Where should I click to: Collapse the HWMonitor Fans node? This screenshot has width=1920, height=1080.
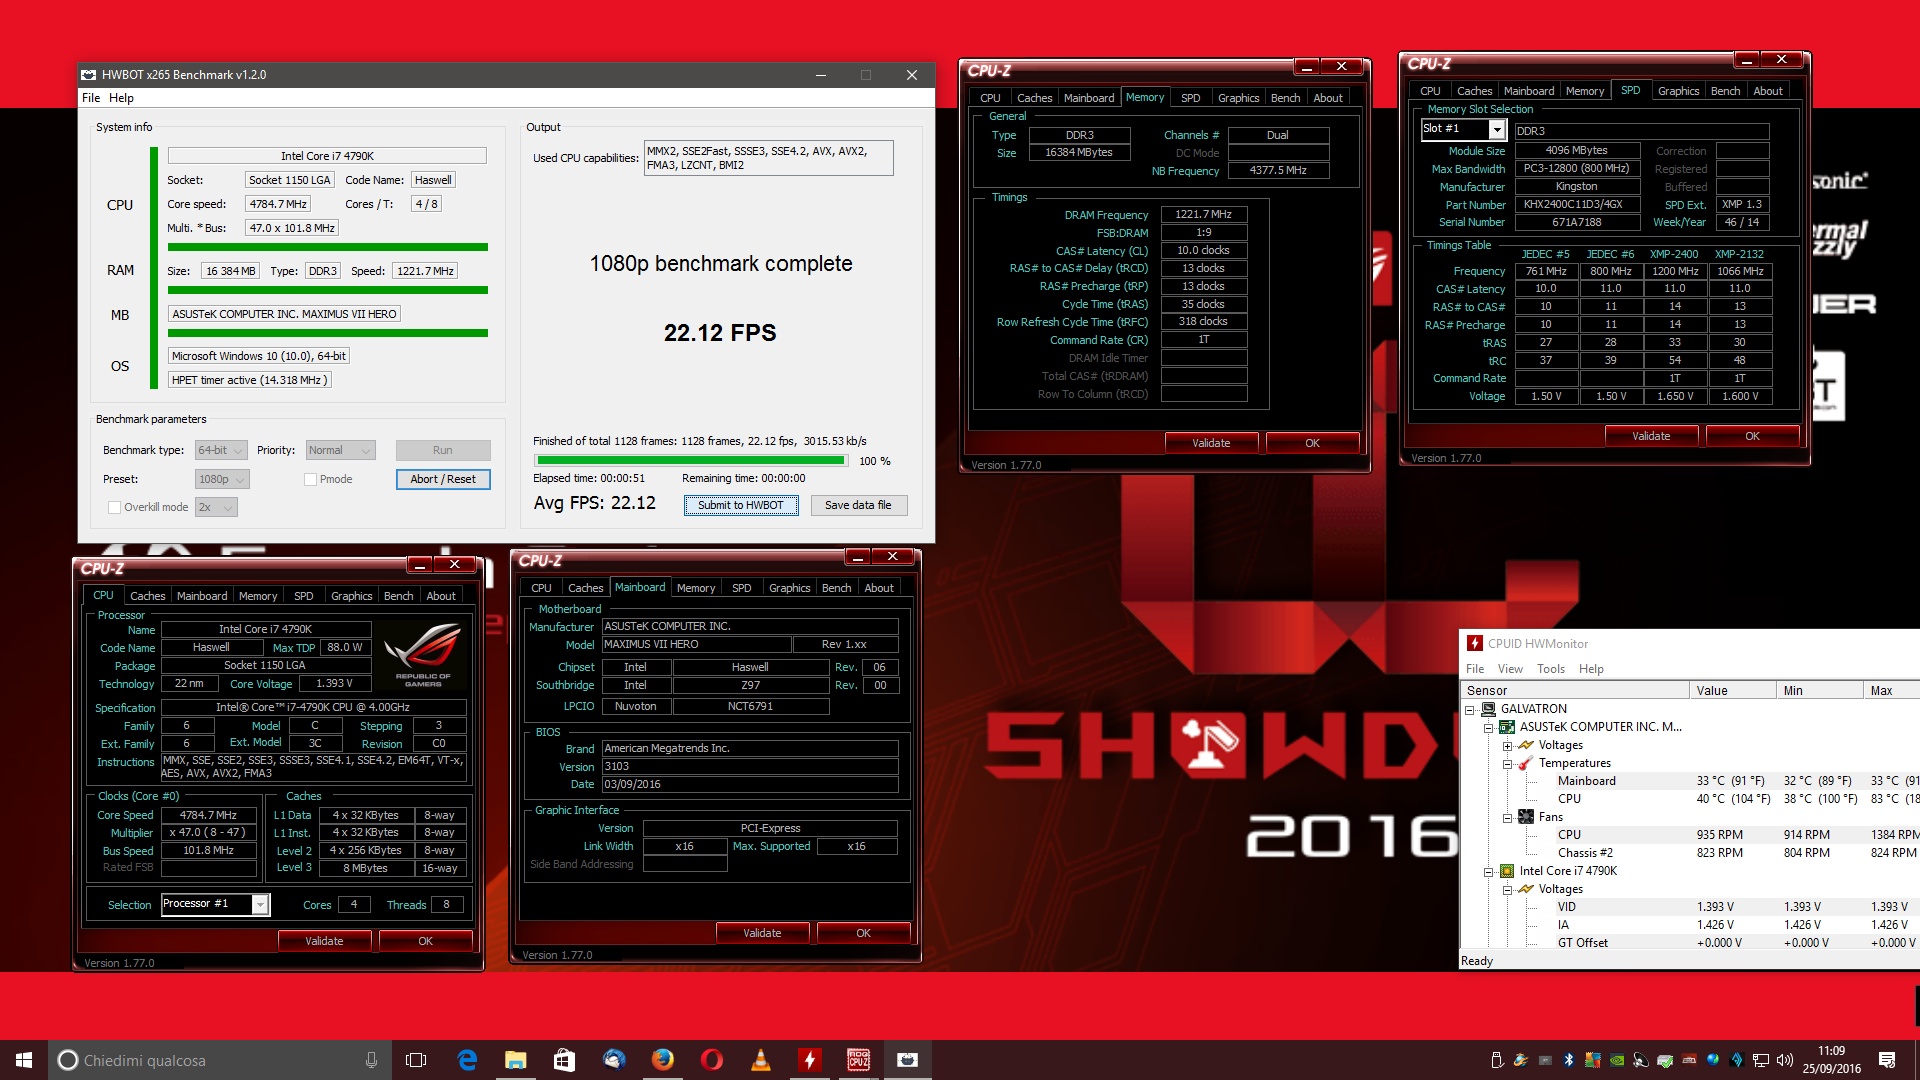[x=1507, y=817]
